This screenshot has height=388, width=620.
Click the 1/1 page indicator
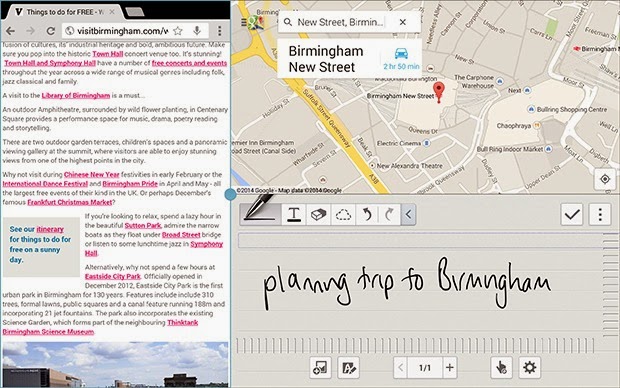pyautogui.click(x=425, y=368)
